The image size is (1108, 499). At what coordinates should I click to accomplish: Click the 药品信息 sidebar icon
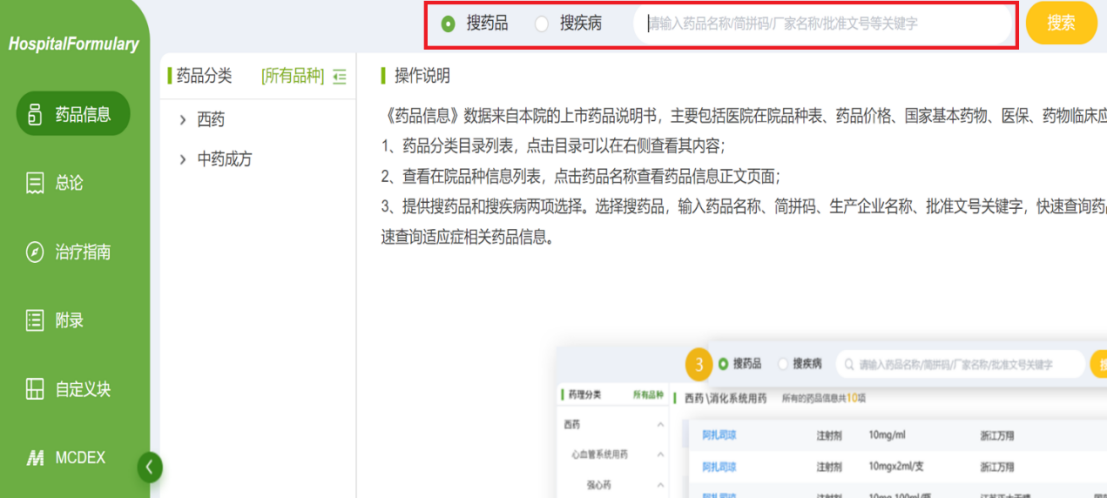[x=36, y=114]
